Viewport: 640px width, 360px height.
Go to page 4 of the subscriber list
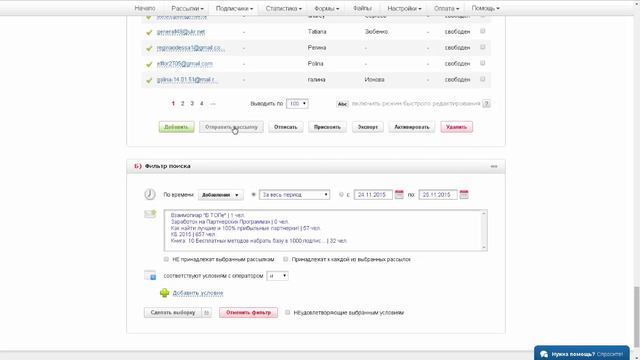tap(202, 104)
